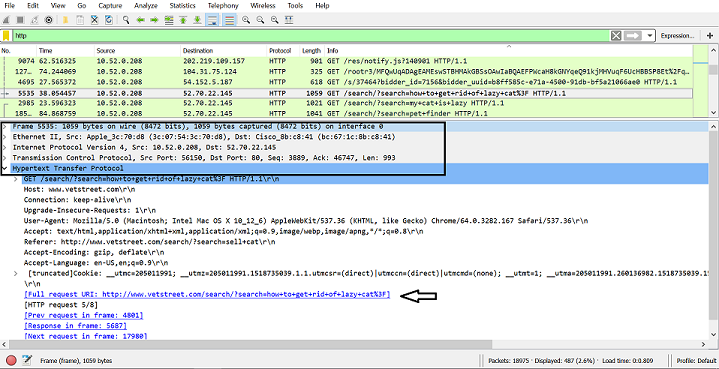Select packet 2985 my+cat+is+lazy search
The width and height of the screenshot is (719, 369).
(x=346, y=103)
